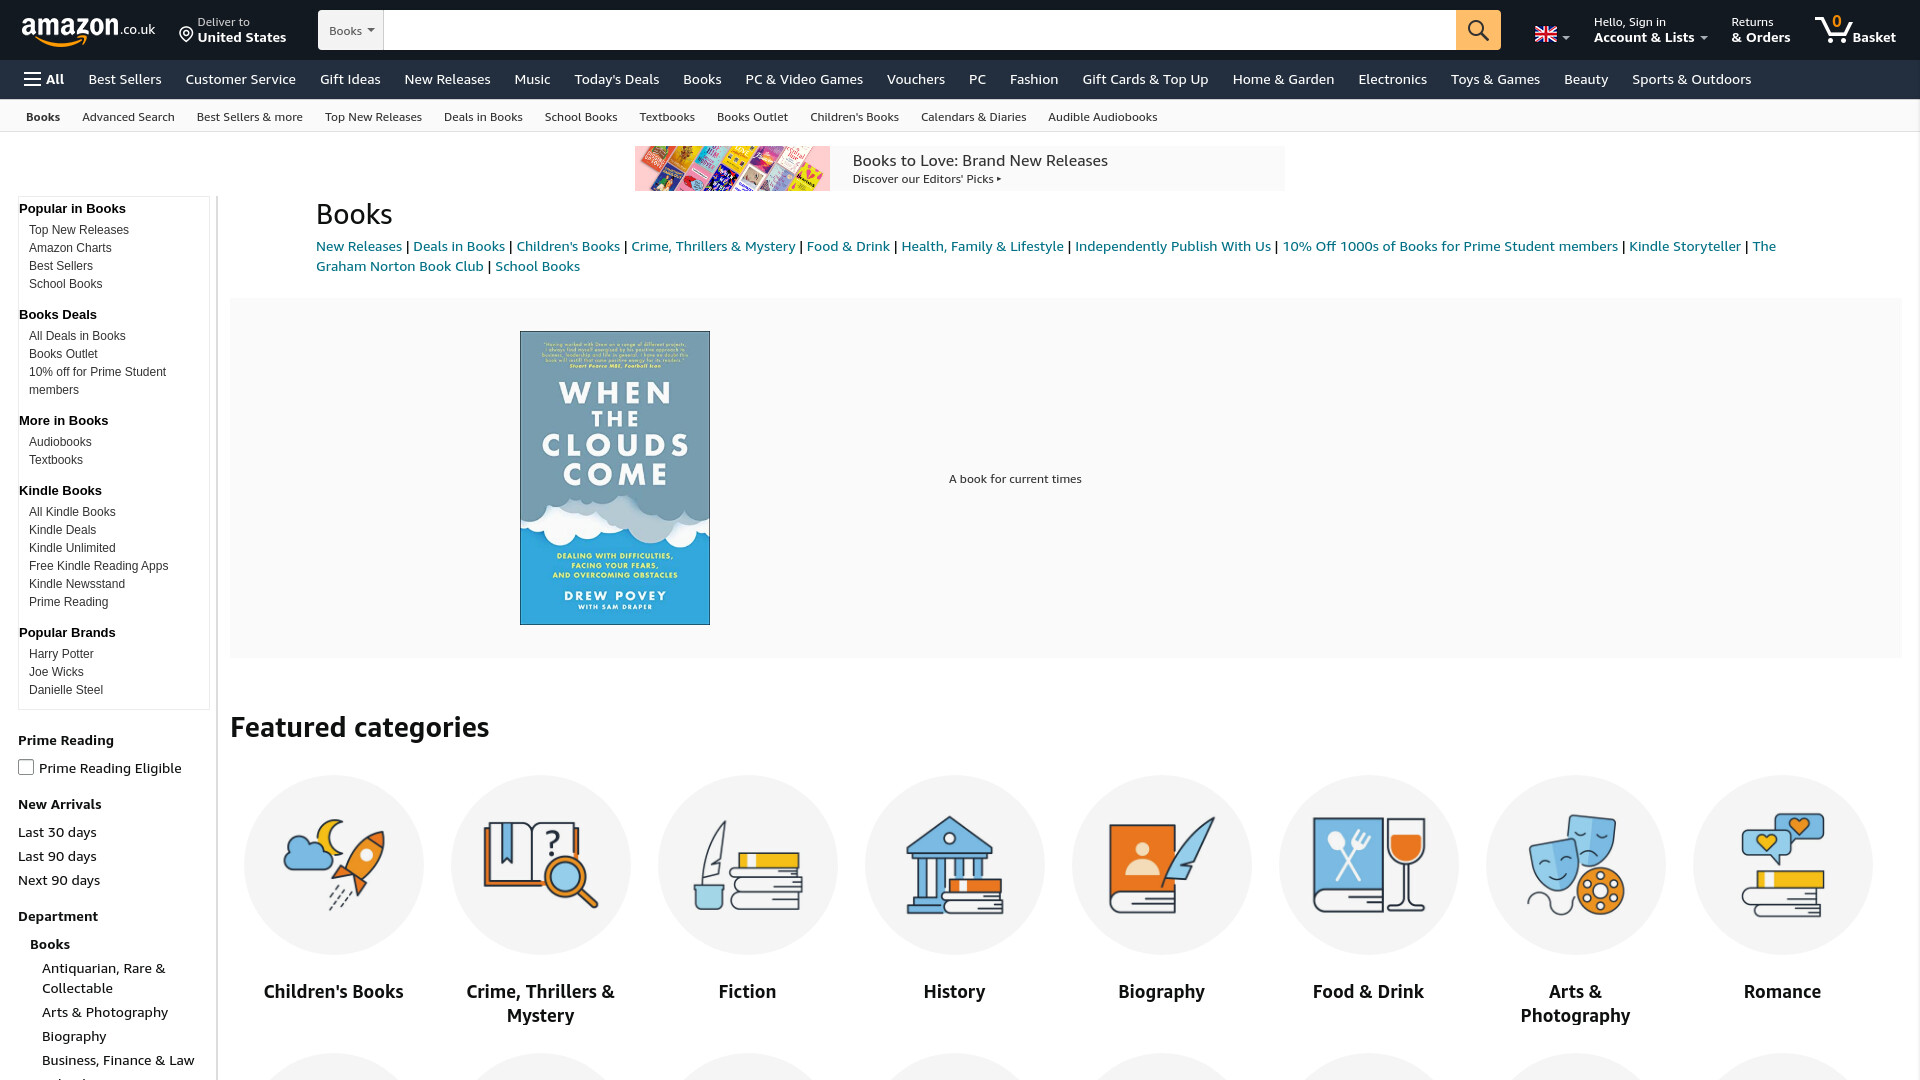Switch to Top New Releases subnav tab
Image resolution: width=1920 pixels, height=1080 pixels.
point(373,117)
